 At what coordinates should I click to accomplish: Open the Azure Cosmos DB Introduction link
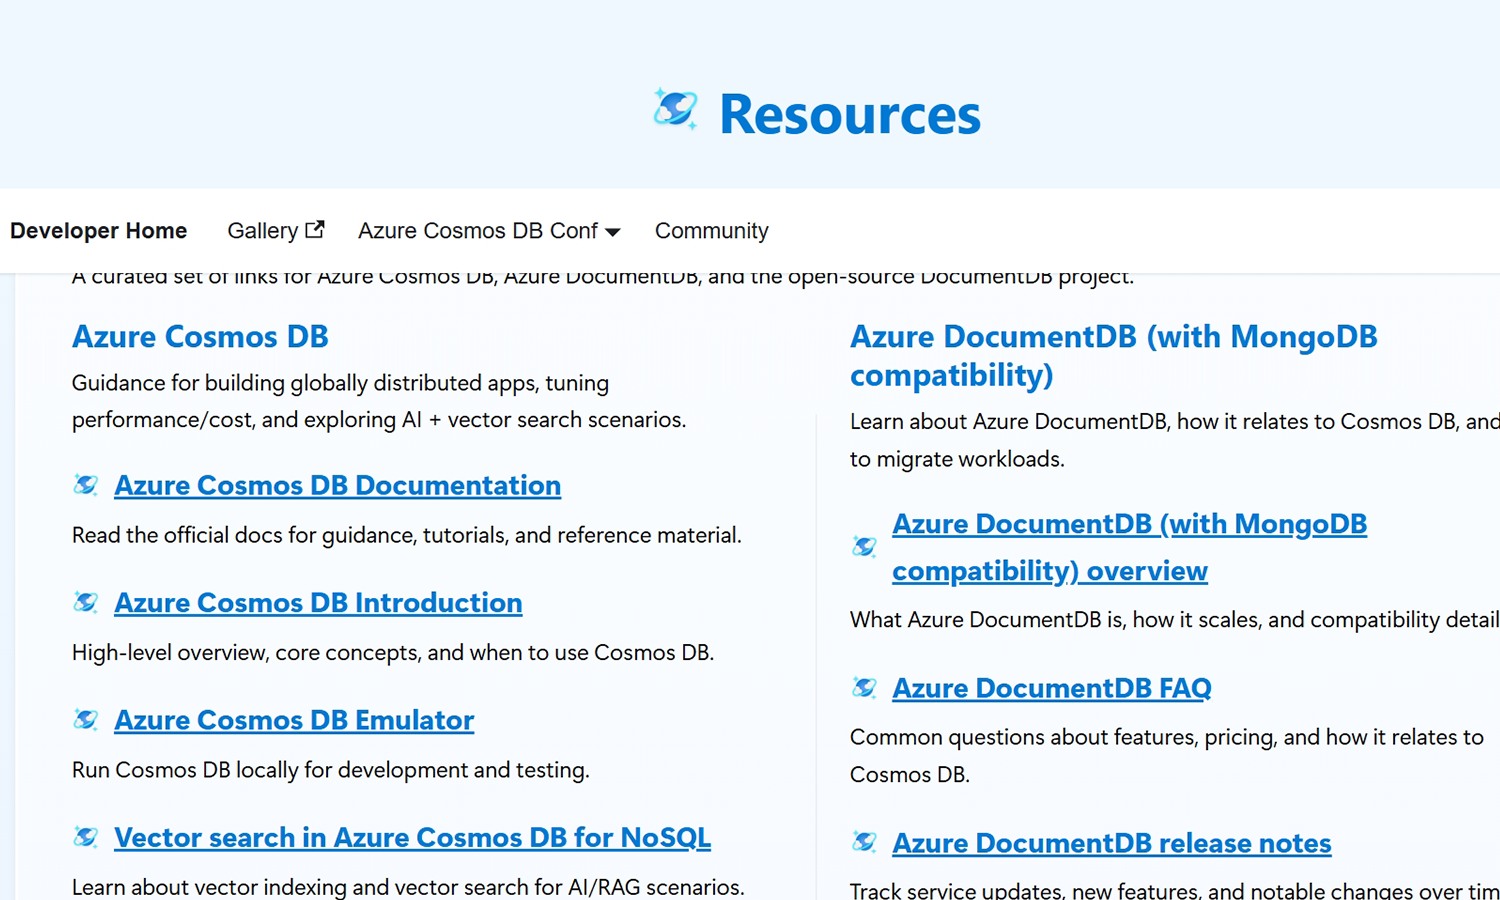[x=318, y=602]
